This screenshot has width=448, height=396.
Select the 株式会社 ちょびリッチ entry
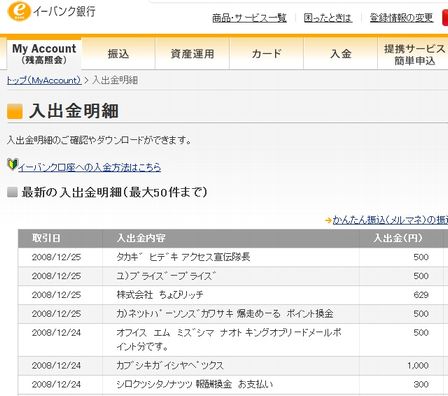[160, 295]
